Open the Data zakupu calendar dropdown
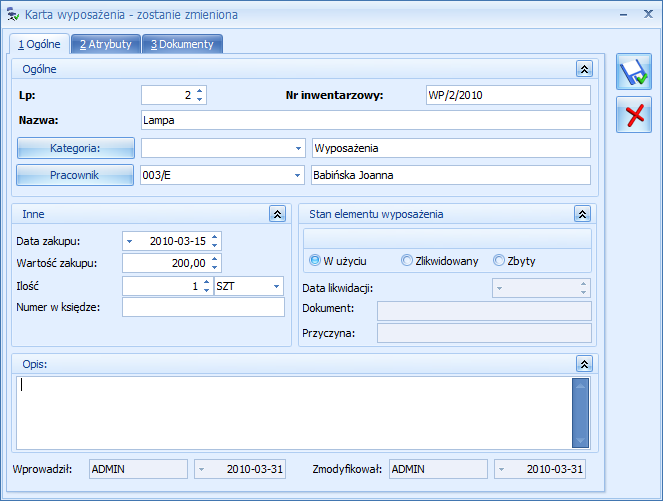The width and height of the screenshot is (663, 501). [129, 241]
